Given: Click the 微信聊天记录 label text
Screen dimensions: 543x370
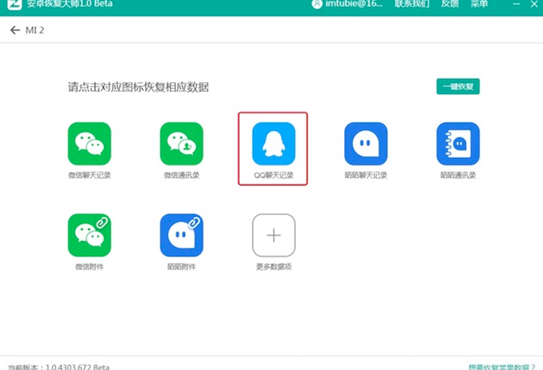Looking at the screenshot, I should click(89, 175).
